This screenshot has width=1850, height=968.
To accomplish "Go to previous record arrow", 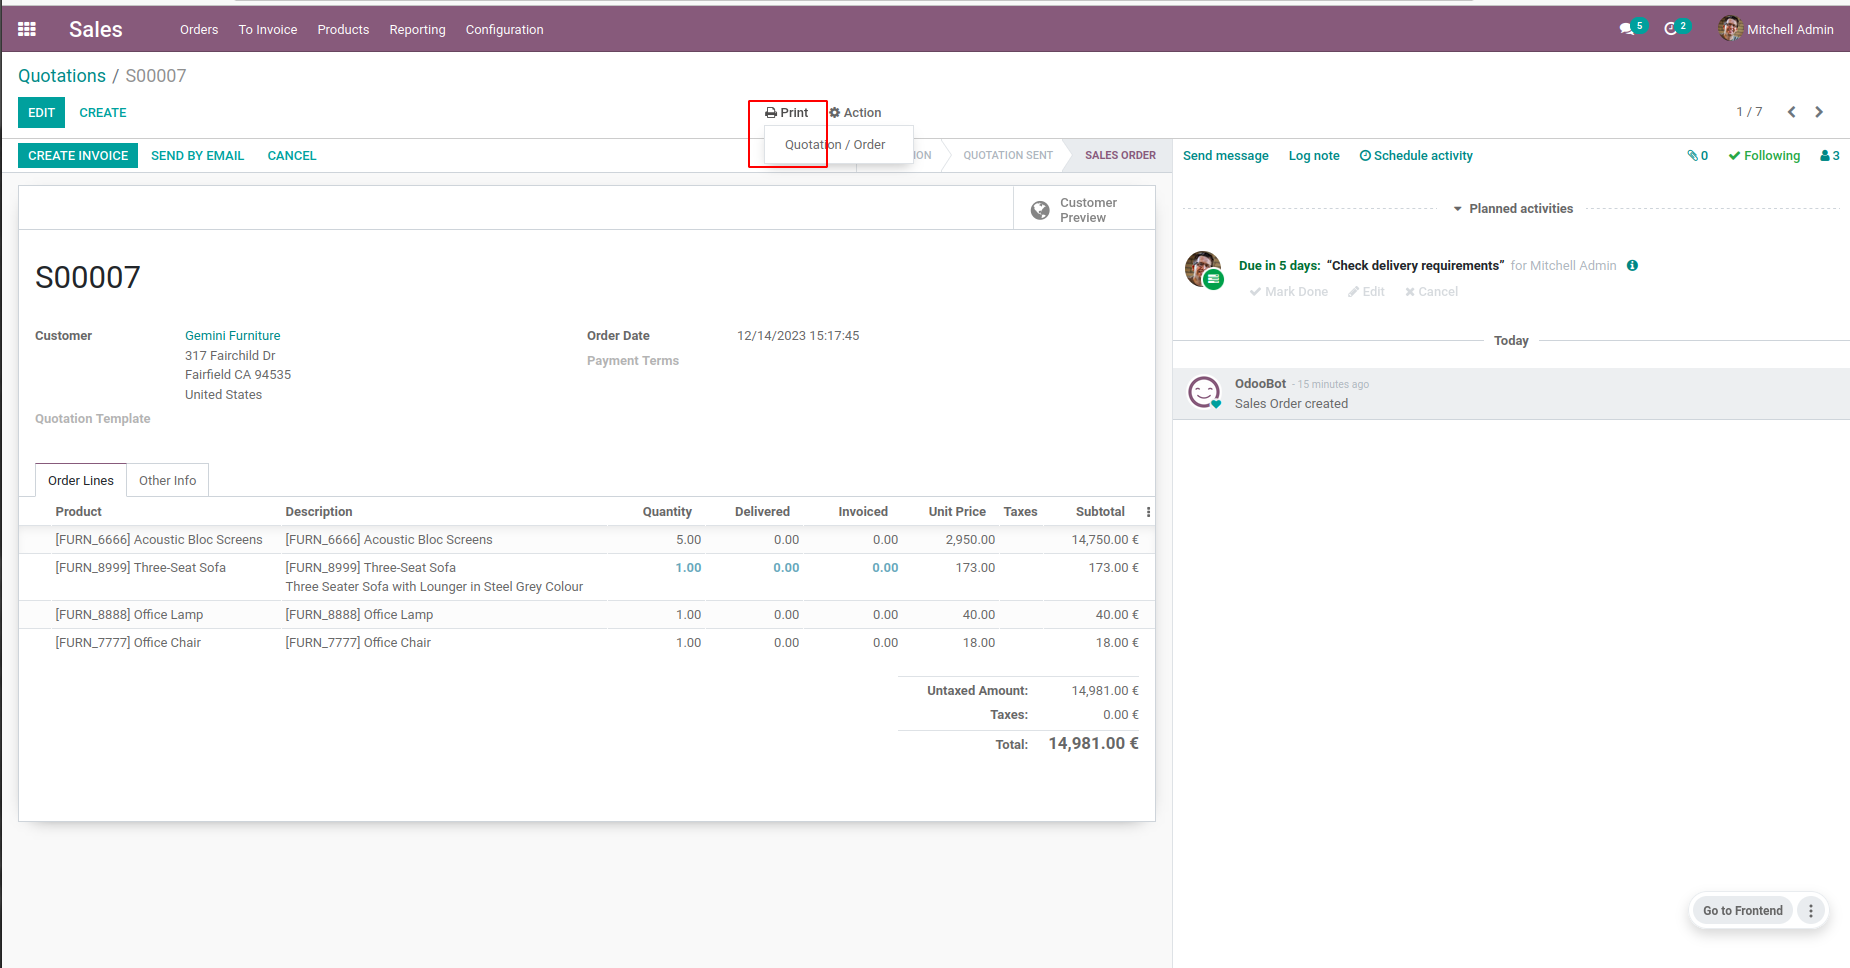I will tap(1792, 112).
